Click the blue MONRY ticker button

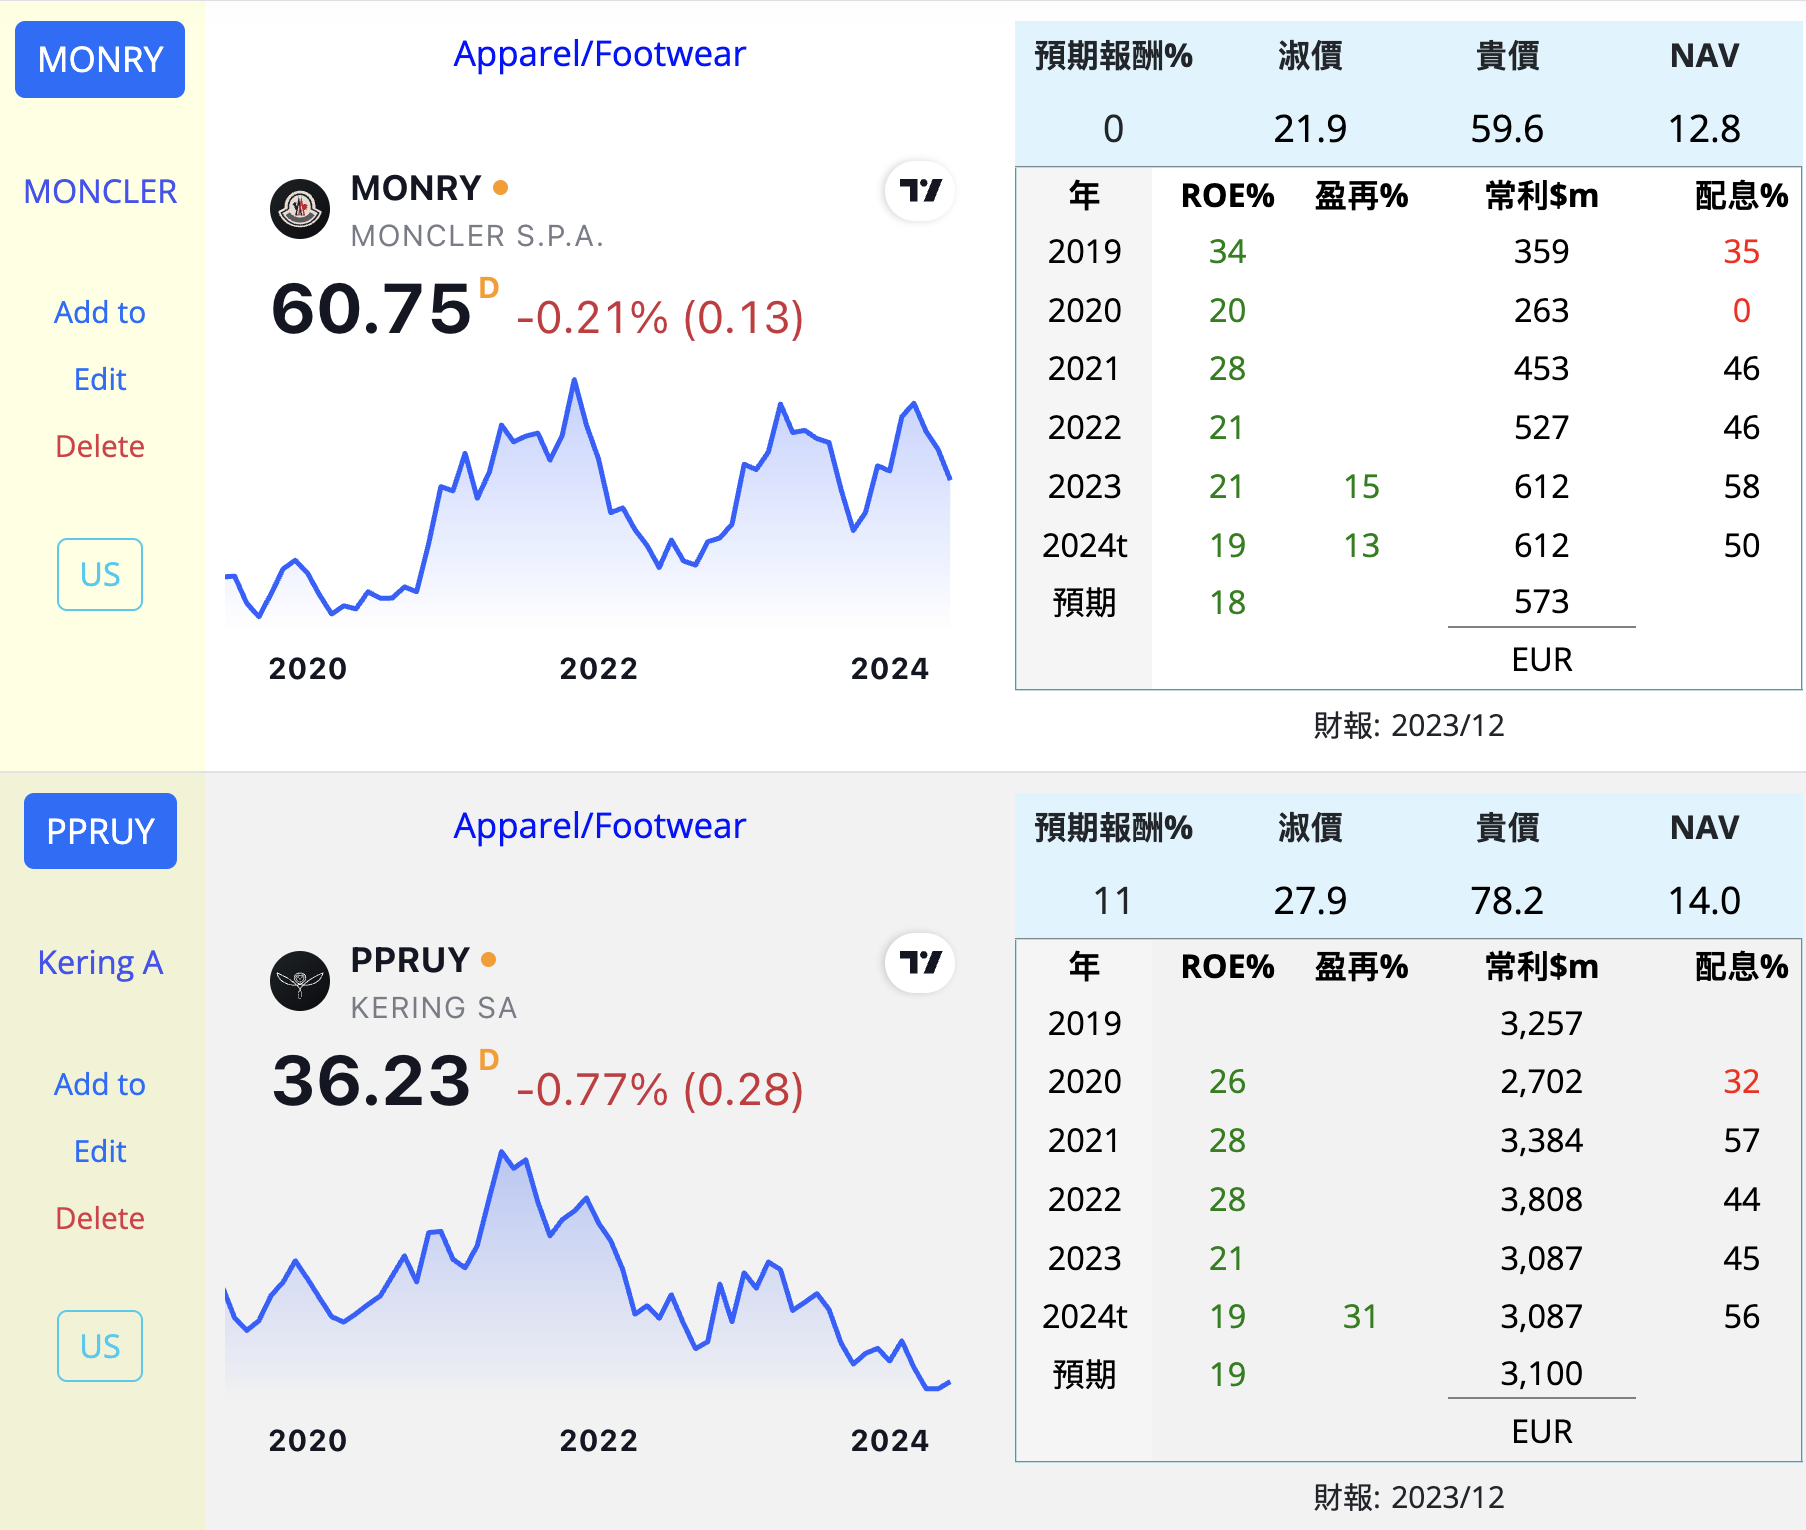(x=100, y=60)
